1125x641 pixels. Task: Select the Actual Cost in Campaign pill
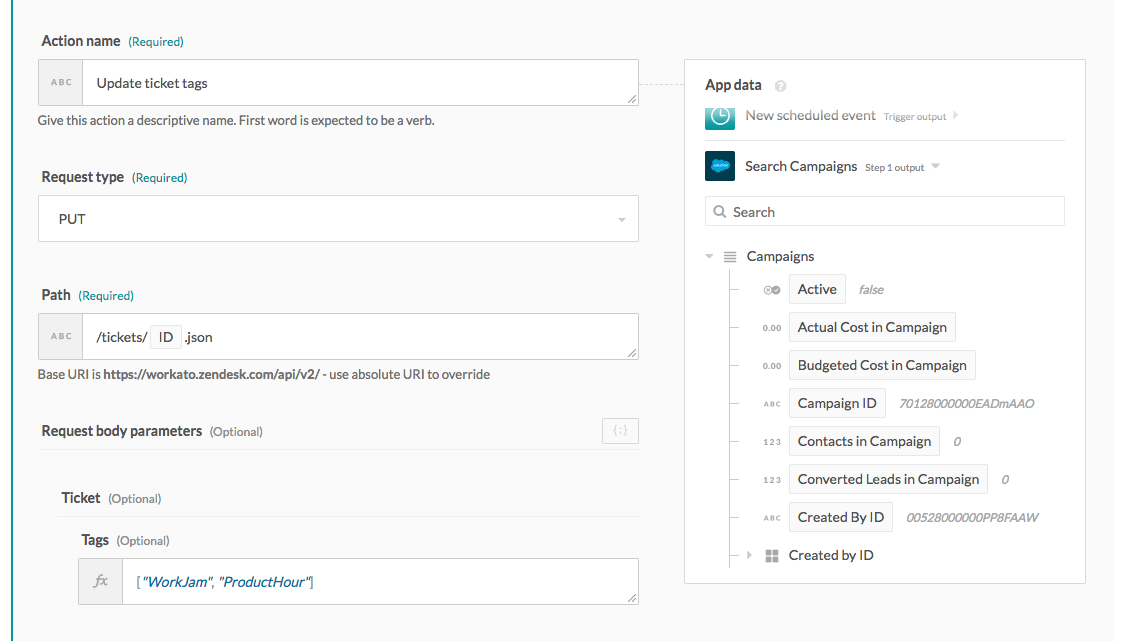click(x=872, y=327)
